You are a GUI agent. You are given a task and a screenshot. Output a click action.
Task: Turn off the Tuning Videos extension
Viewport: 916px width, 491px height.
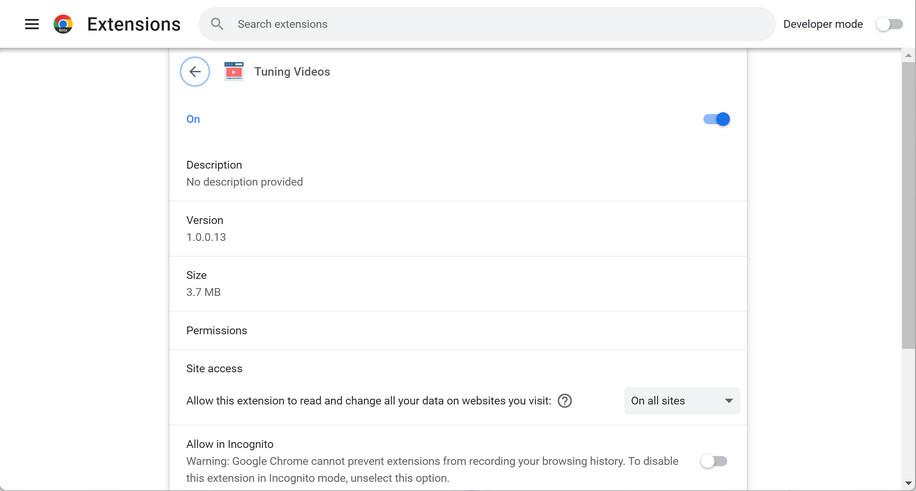[x=716, y=119]
